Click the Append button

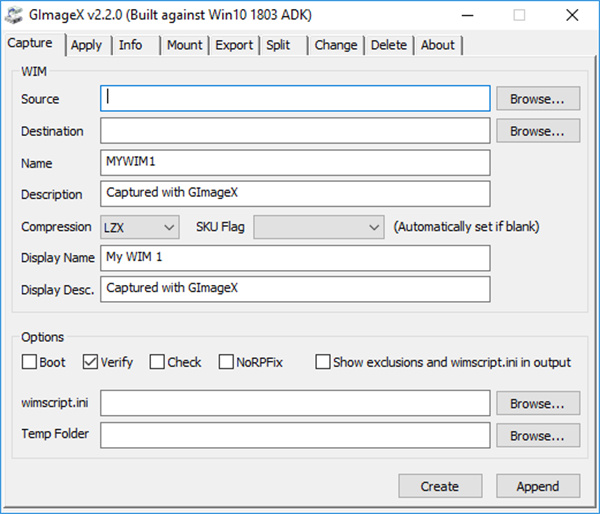tap(538, 486)
